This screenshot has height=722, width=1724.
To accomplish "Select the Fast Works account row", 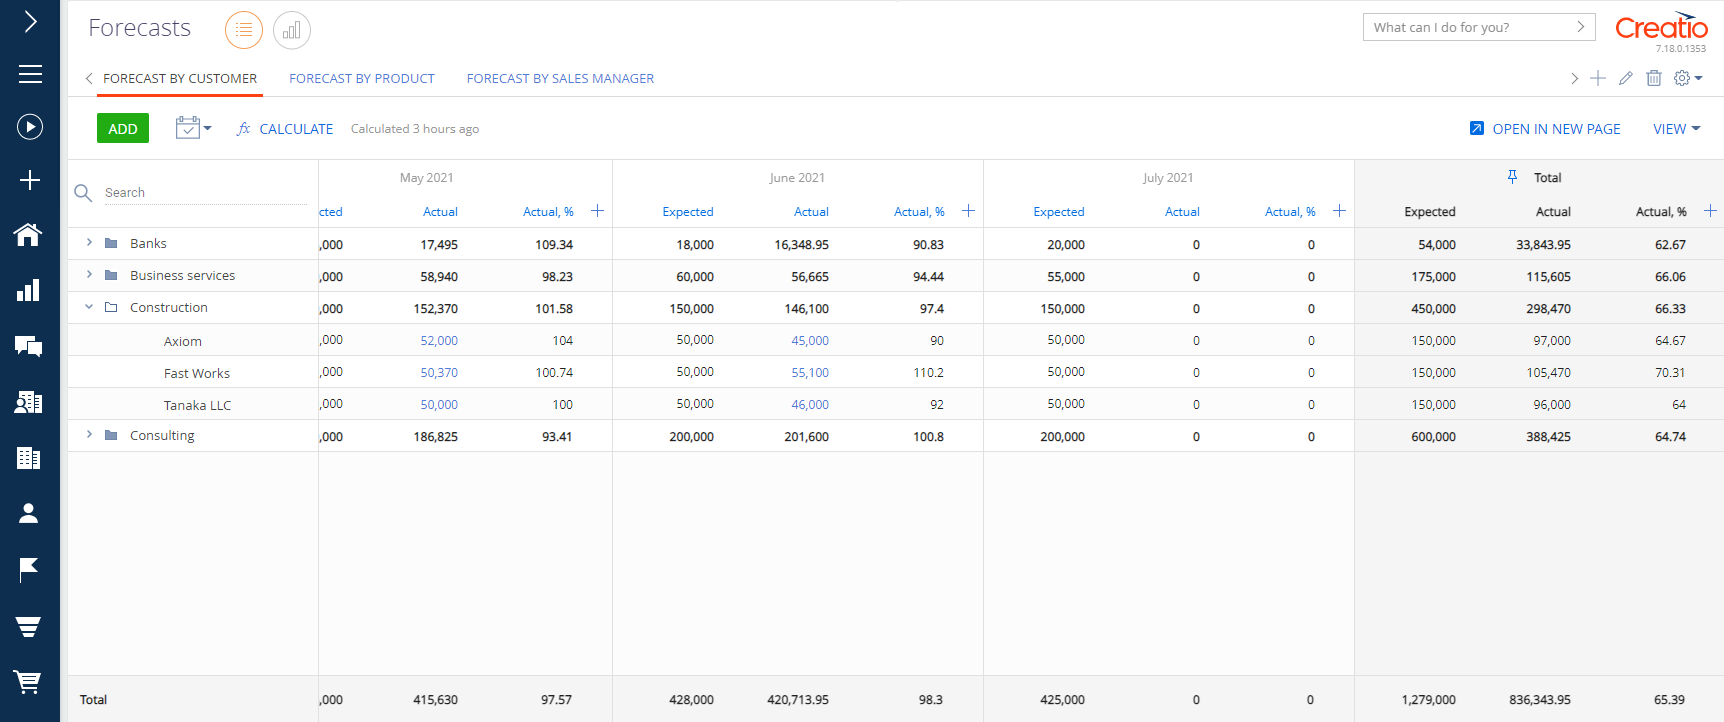I will coord(197,373).
